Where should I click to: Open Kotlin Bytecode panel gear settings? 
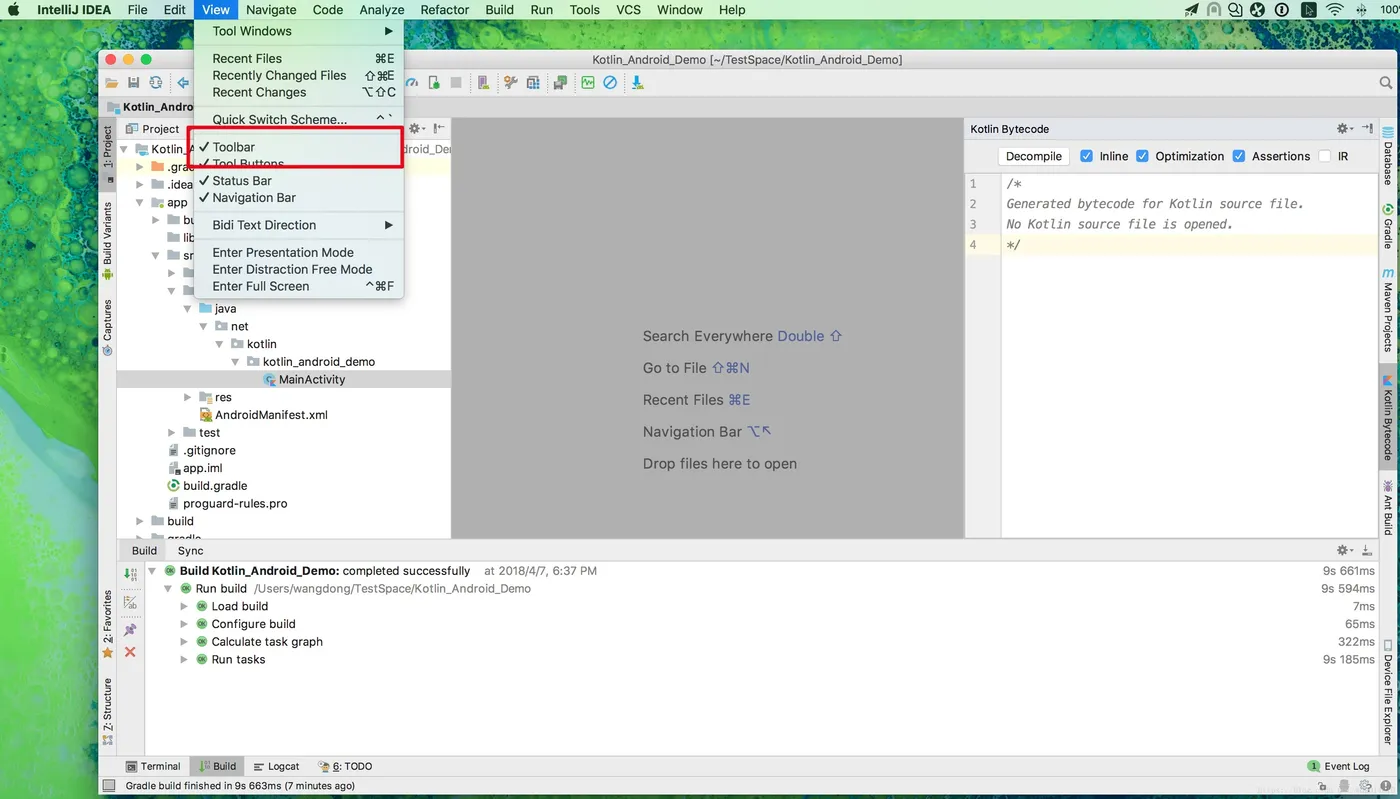[x=1345, y=129]
